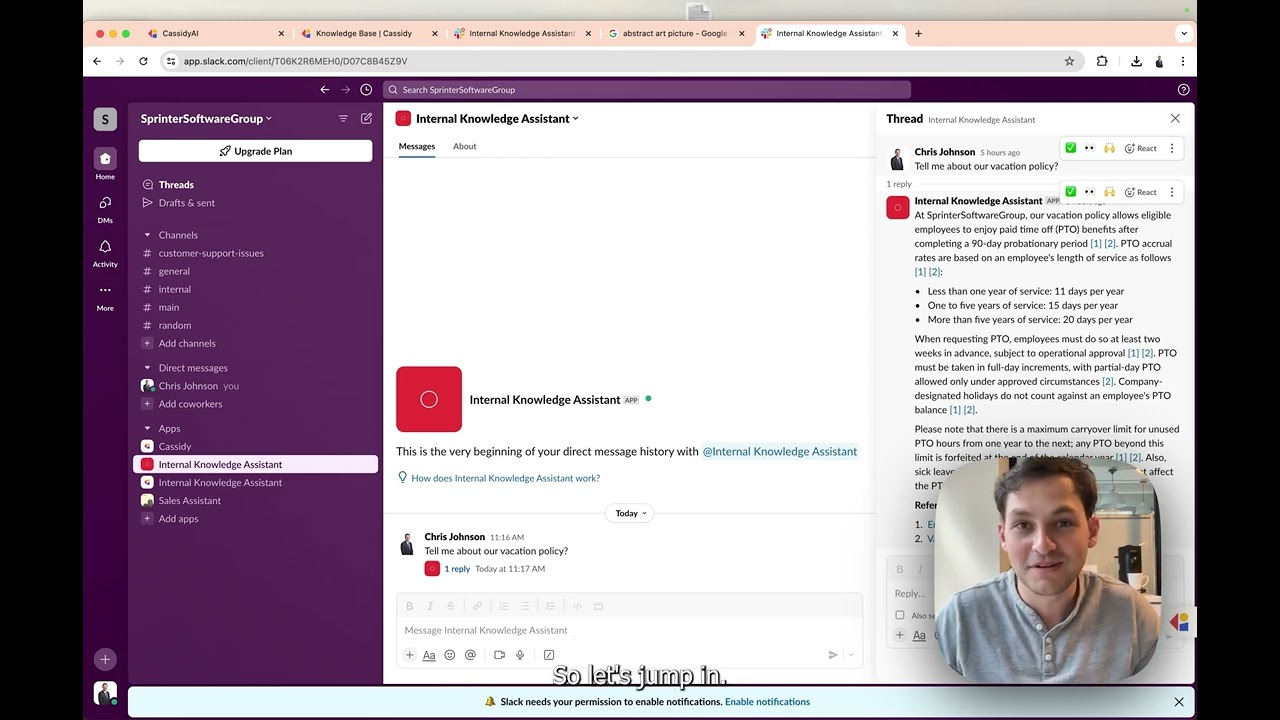Click React on Internal Knowledge Assistant reply
The width and height of the screenshot is (1280, 720).
[1141, 192]
